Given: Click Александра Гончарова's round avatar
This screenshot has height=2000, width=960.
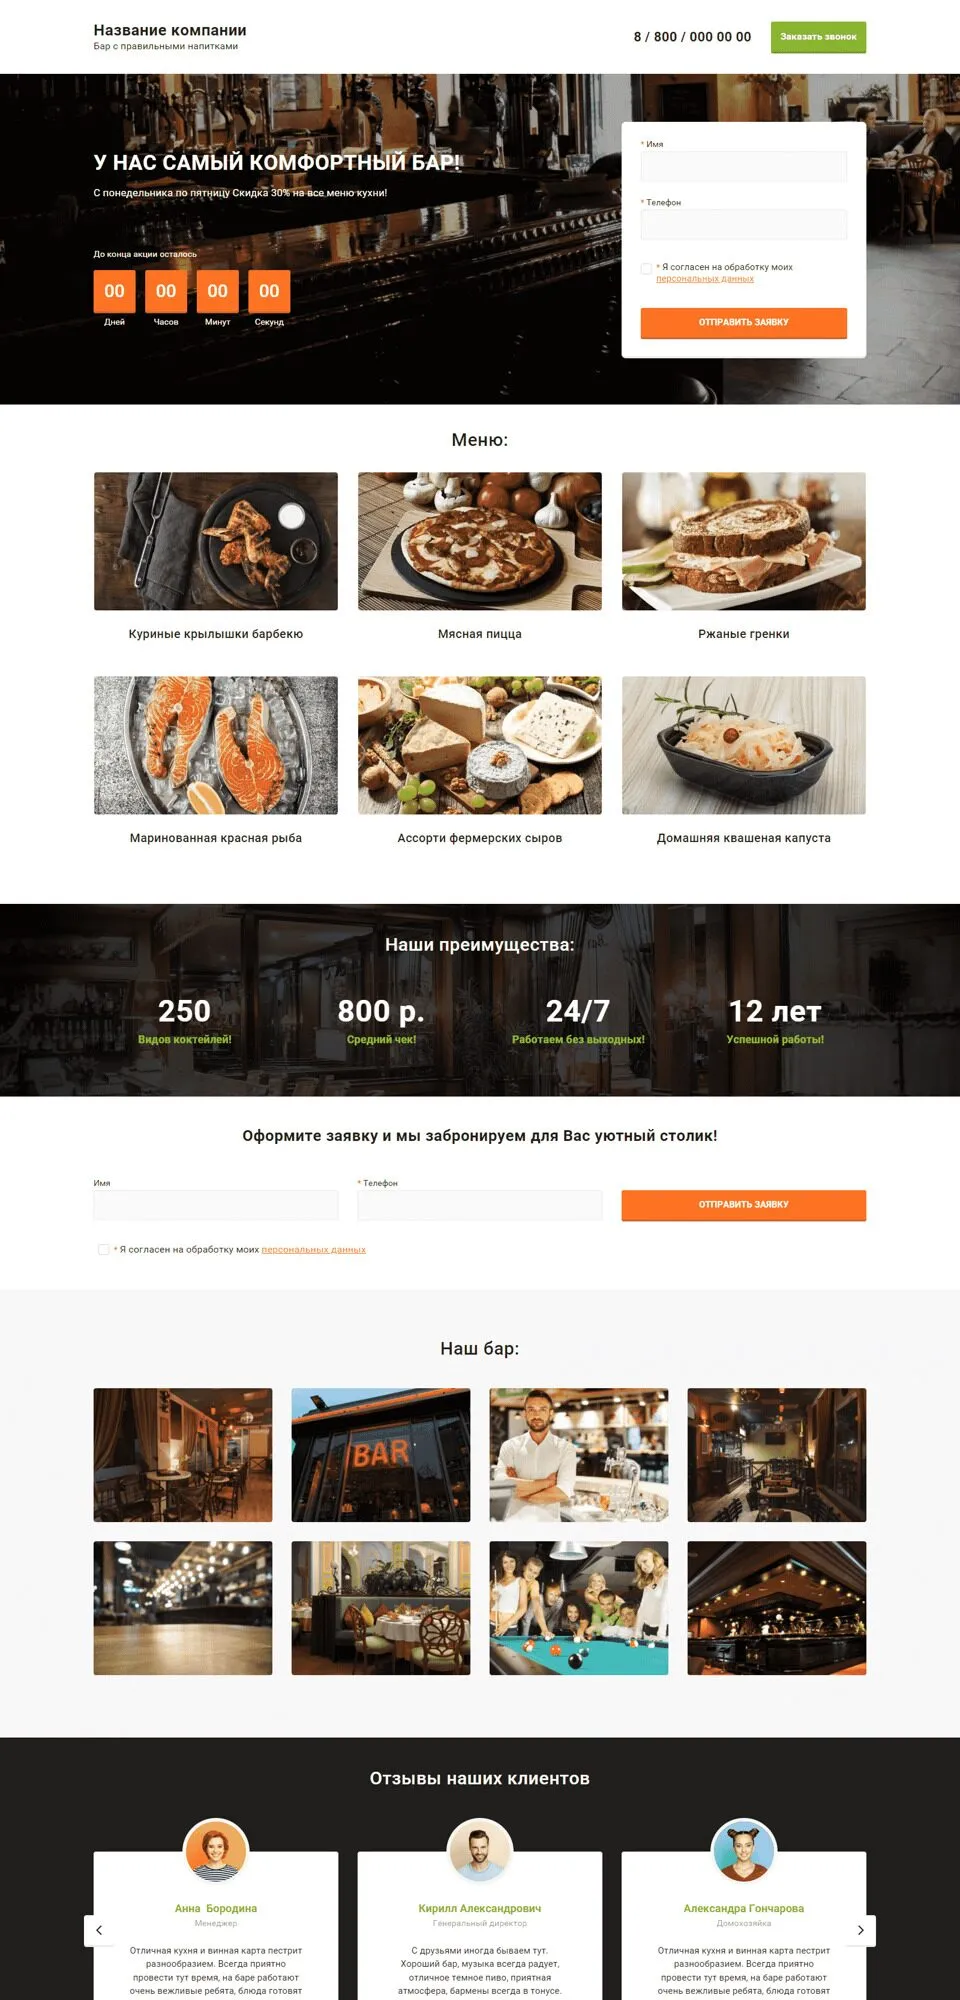Looking at the screenshot, I should (744, 1850).
